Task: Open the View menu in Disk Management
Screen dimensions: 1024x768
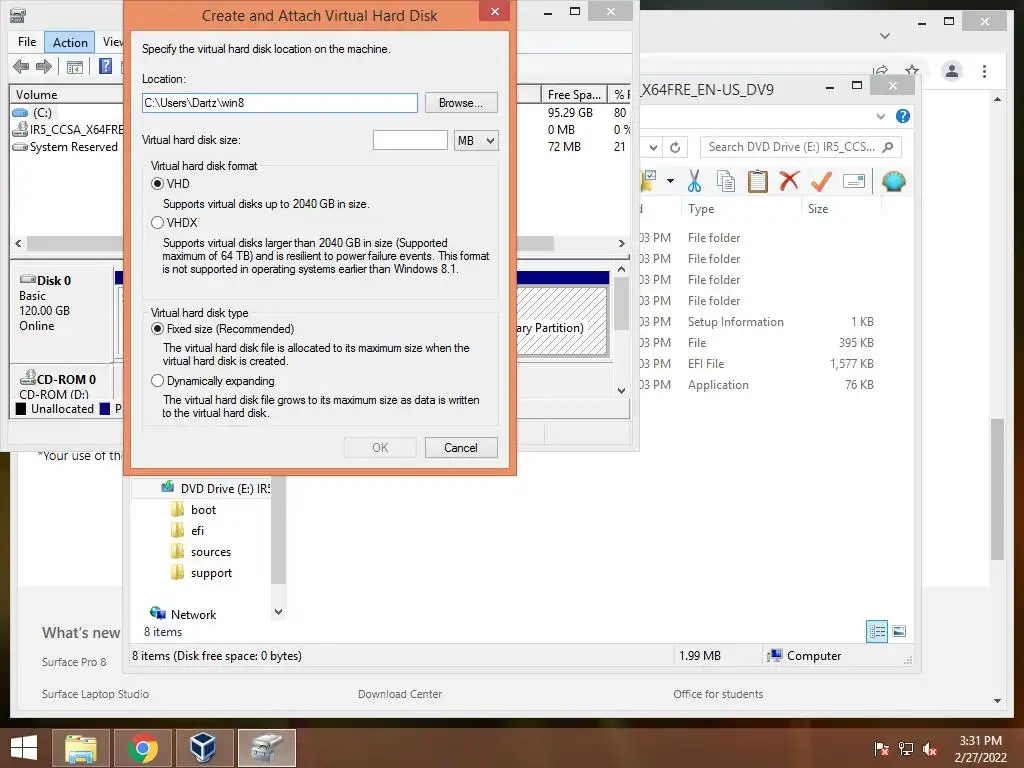Action: 112,42
